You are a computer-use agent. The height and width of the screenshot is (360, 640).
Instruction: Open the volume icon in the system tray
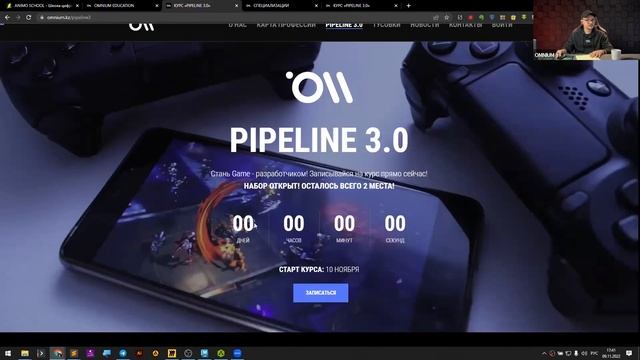584,353
